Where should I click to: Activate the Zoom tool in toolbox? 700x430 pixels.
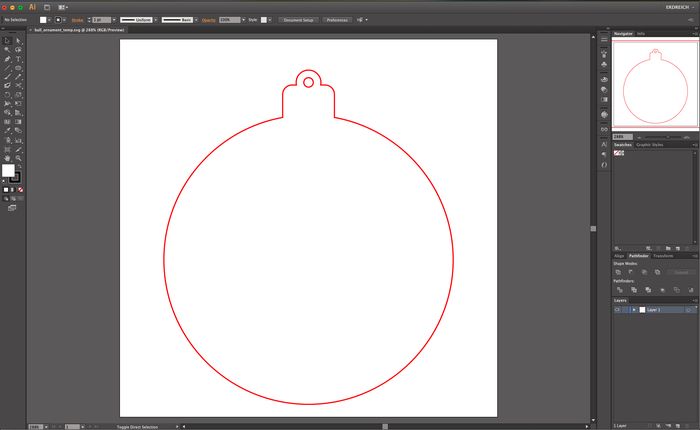(18, 158)
